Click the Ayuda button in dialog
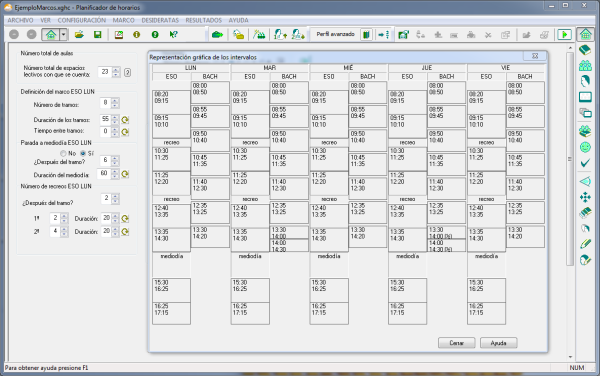This screenshot has width=600, height=376. 498,343
